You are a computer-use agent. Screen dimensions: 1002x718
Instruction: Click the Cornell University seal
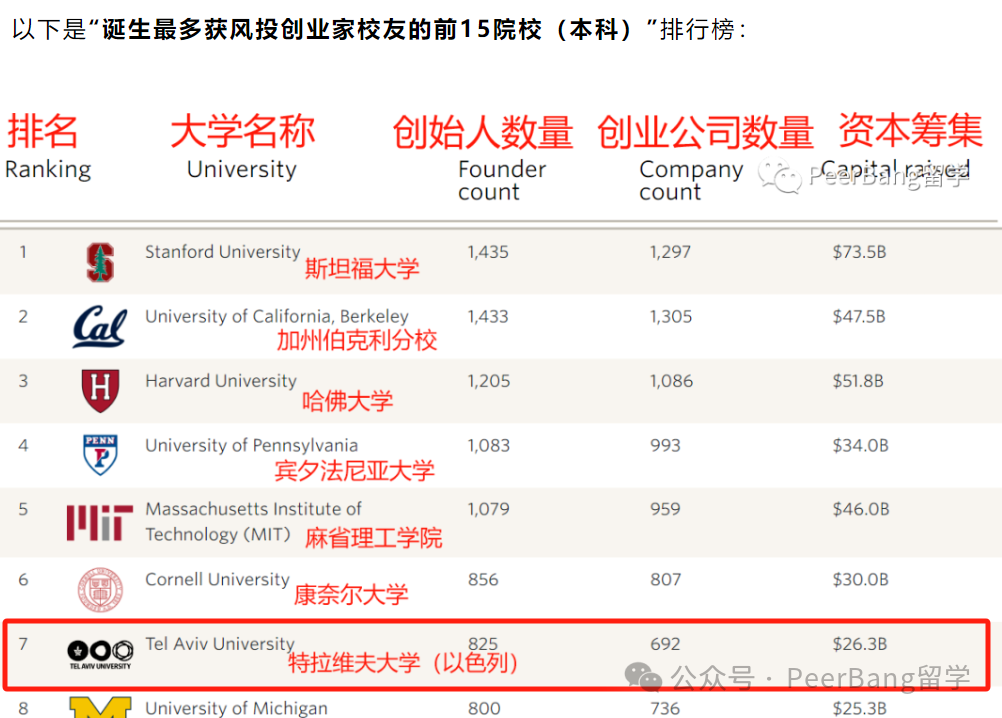(100, 590)
